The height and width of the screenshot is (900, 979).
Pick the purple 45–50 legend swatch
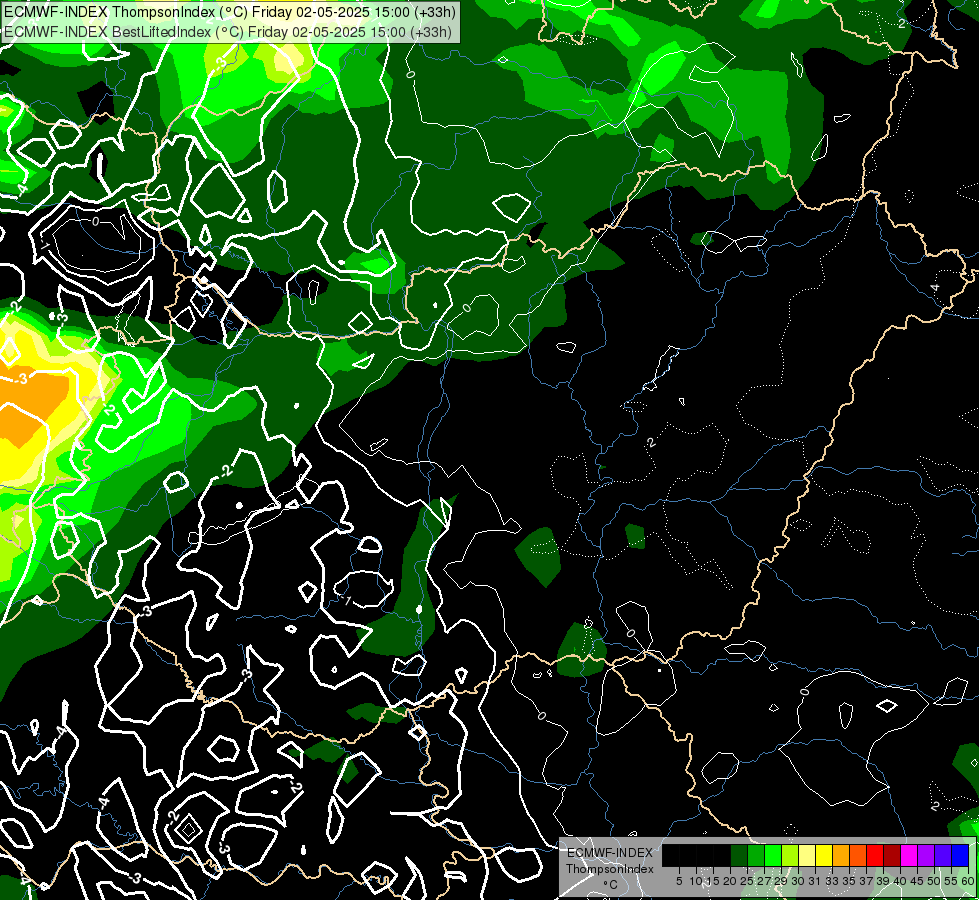coord(926,856)
